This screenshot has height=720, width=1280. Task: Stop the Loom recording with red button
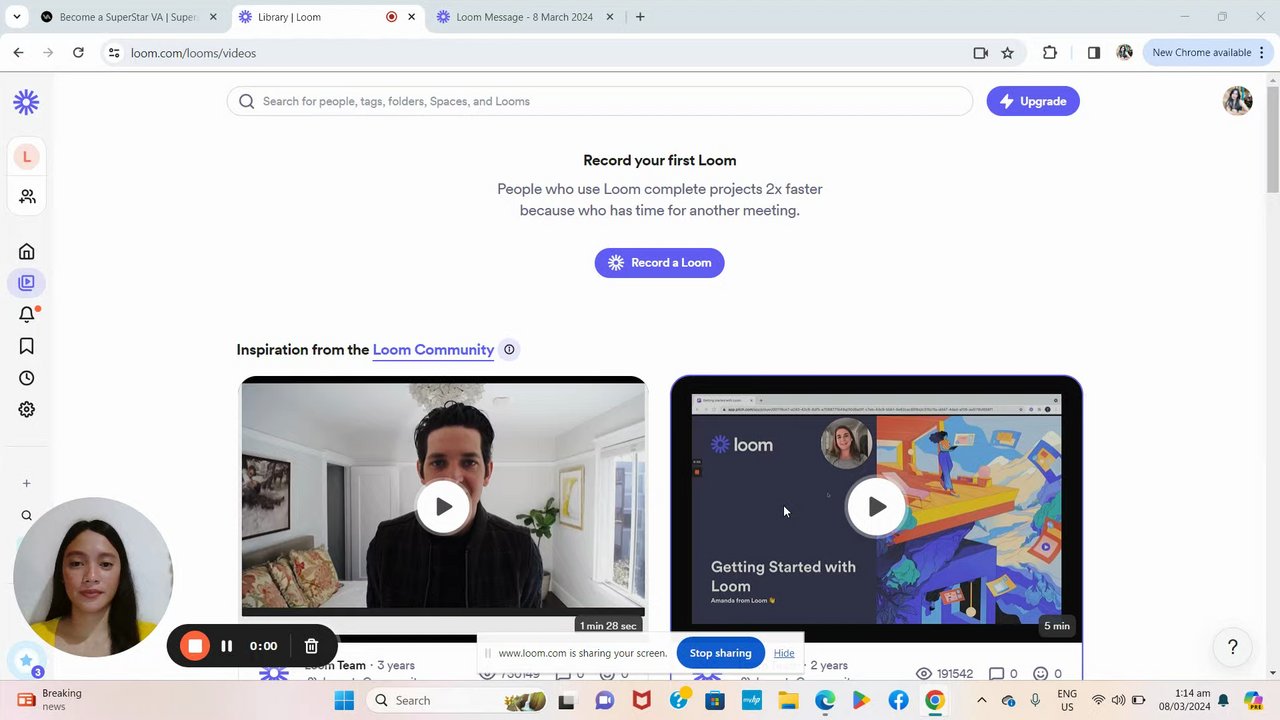tap(195, 646)
